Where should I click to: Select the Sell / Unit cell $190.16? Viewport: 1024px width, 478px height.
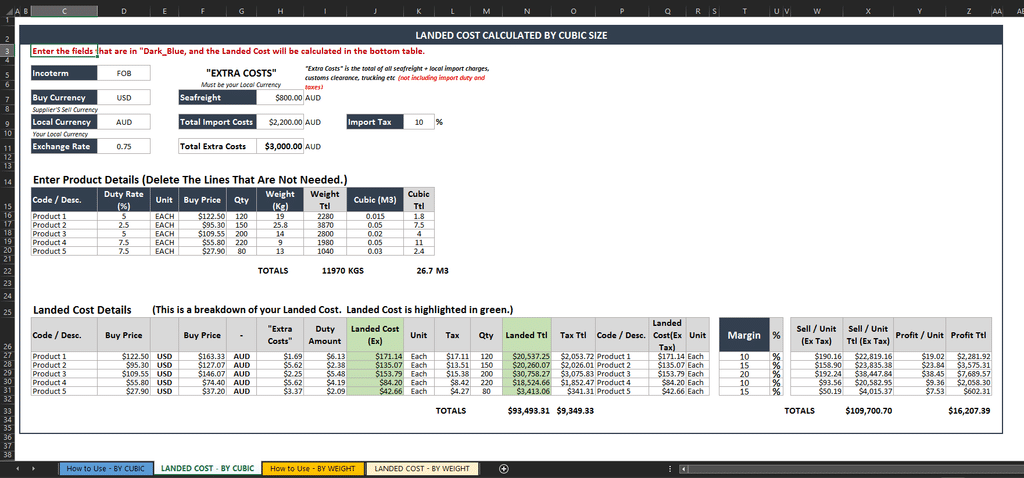pos(816,357)
